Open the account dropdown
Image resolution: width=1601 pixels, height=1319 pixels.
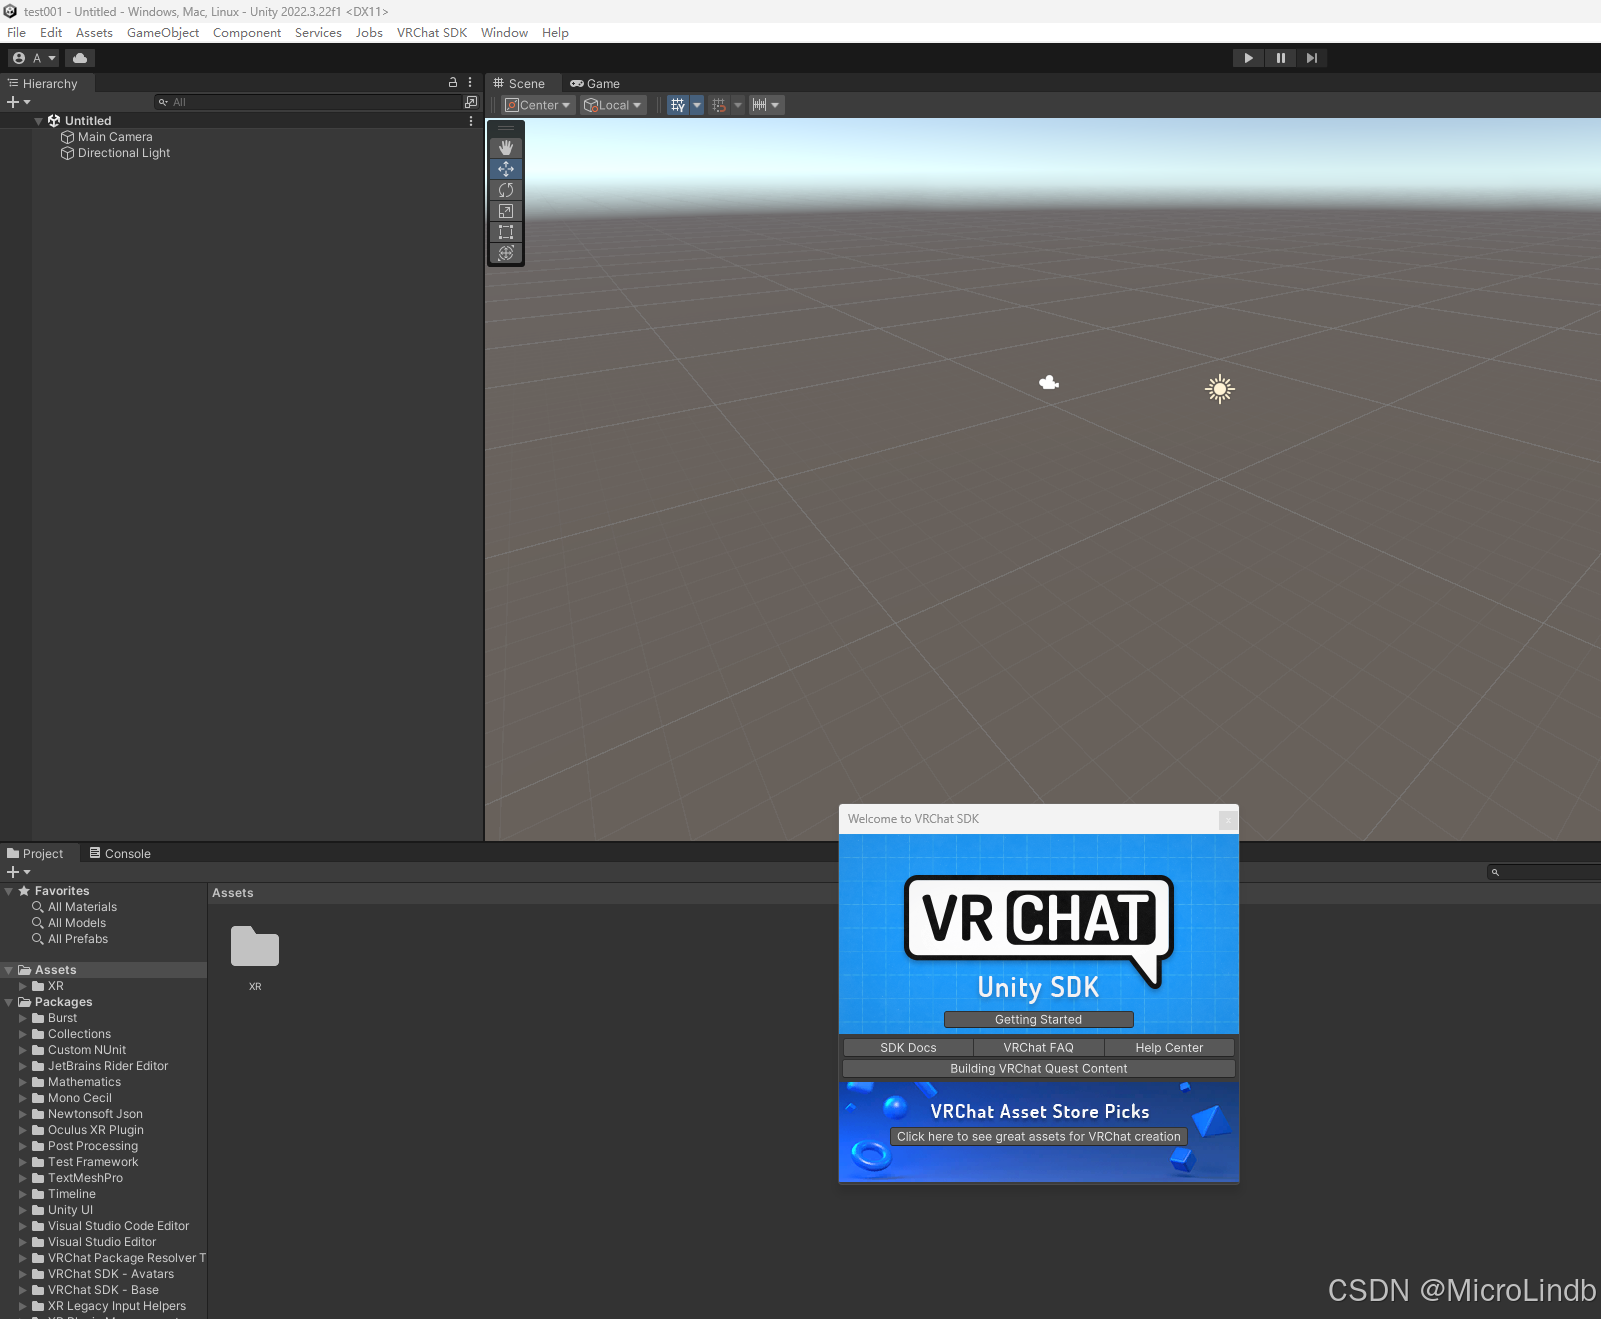[34, 58]
